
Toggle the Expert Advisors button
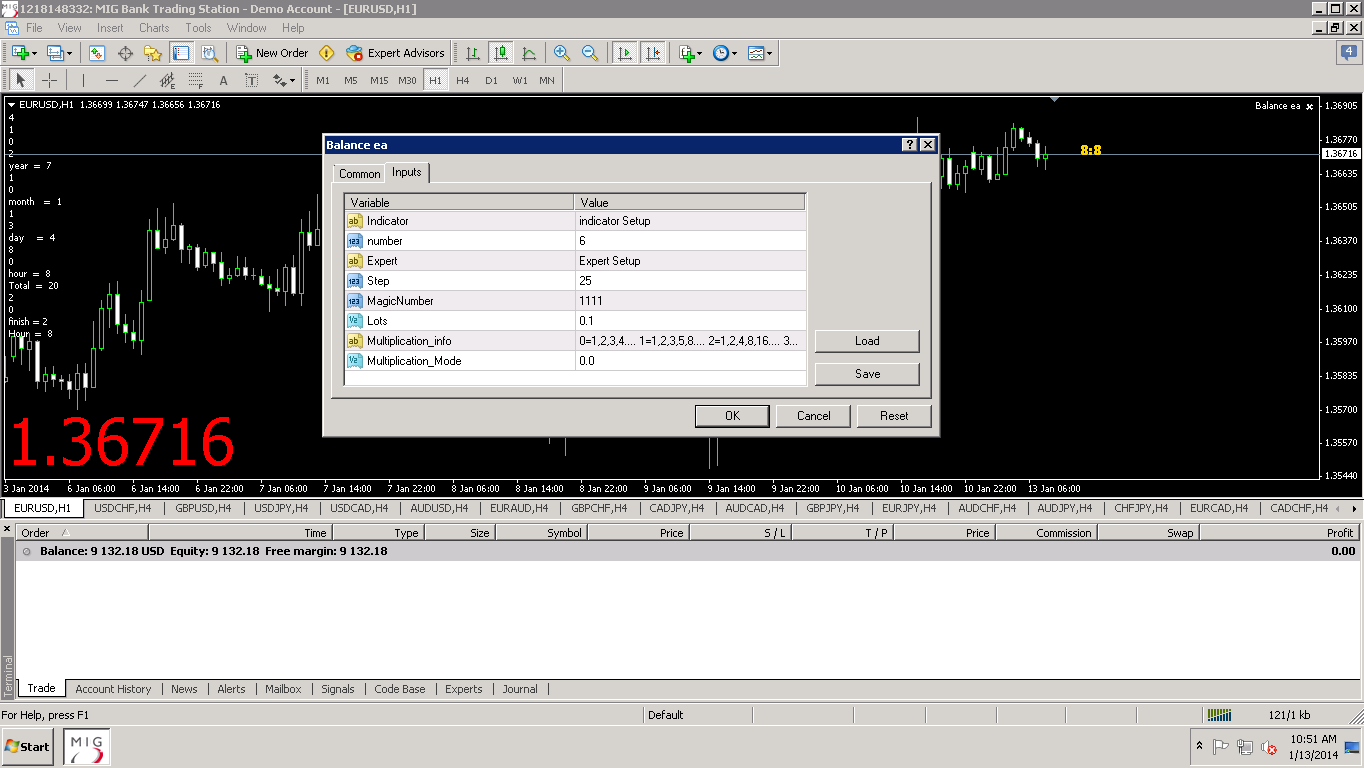(395, 53)
